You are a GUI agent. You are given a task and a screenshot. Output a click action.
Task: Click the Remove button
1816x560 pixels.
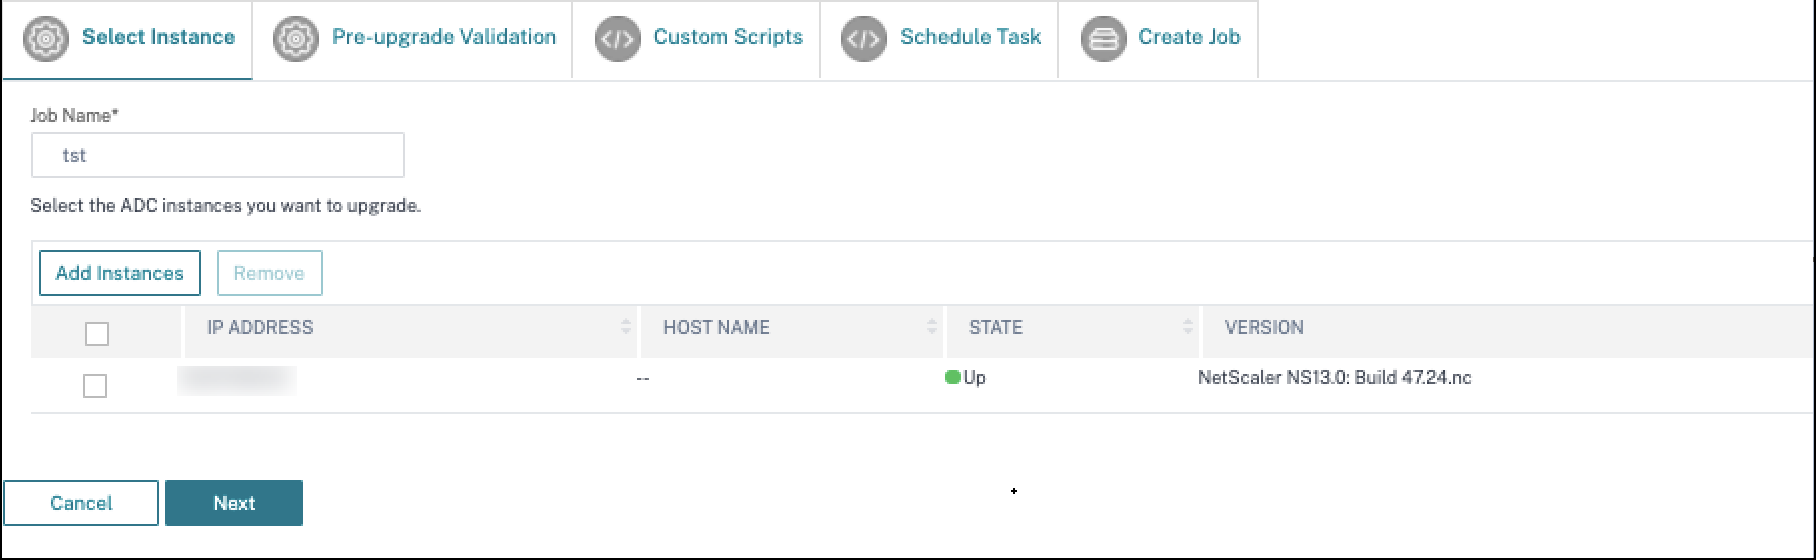coord(270,273)
